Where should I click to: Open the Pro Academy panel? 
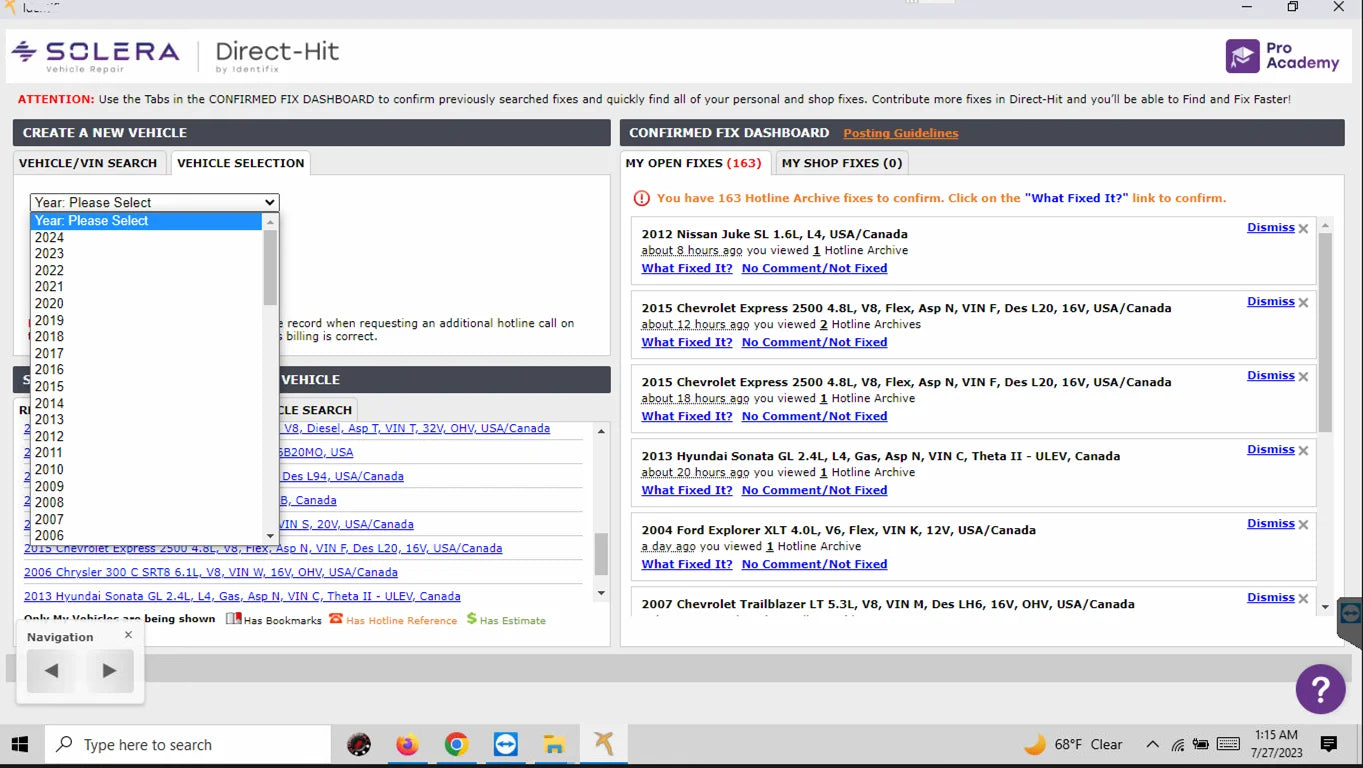click(1281, 57)
